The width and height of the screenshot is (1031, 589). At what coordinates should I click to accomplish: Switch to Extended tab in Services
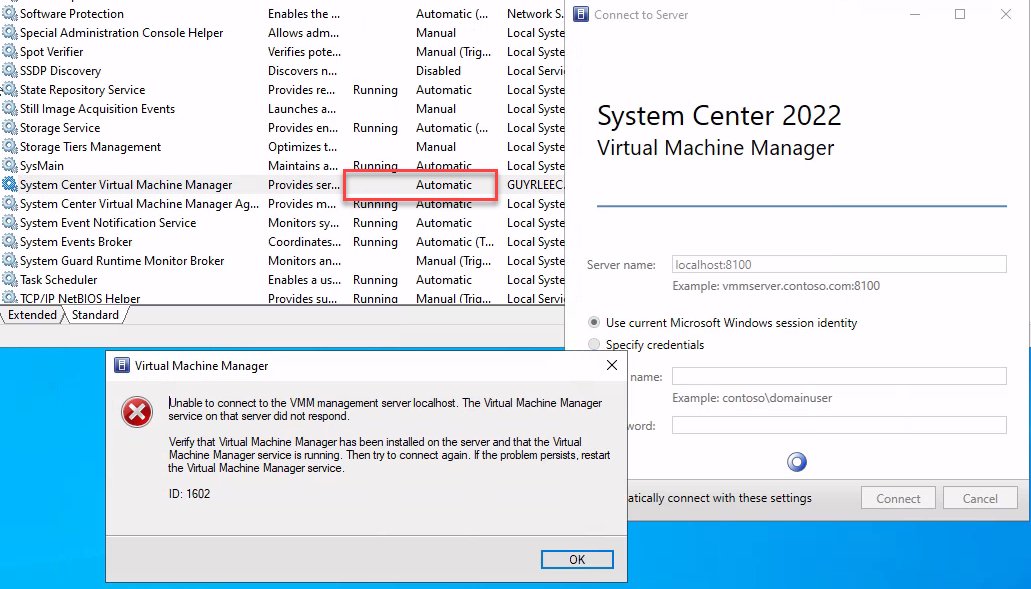point(32,315)
